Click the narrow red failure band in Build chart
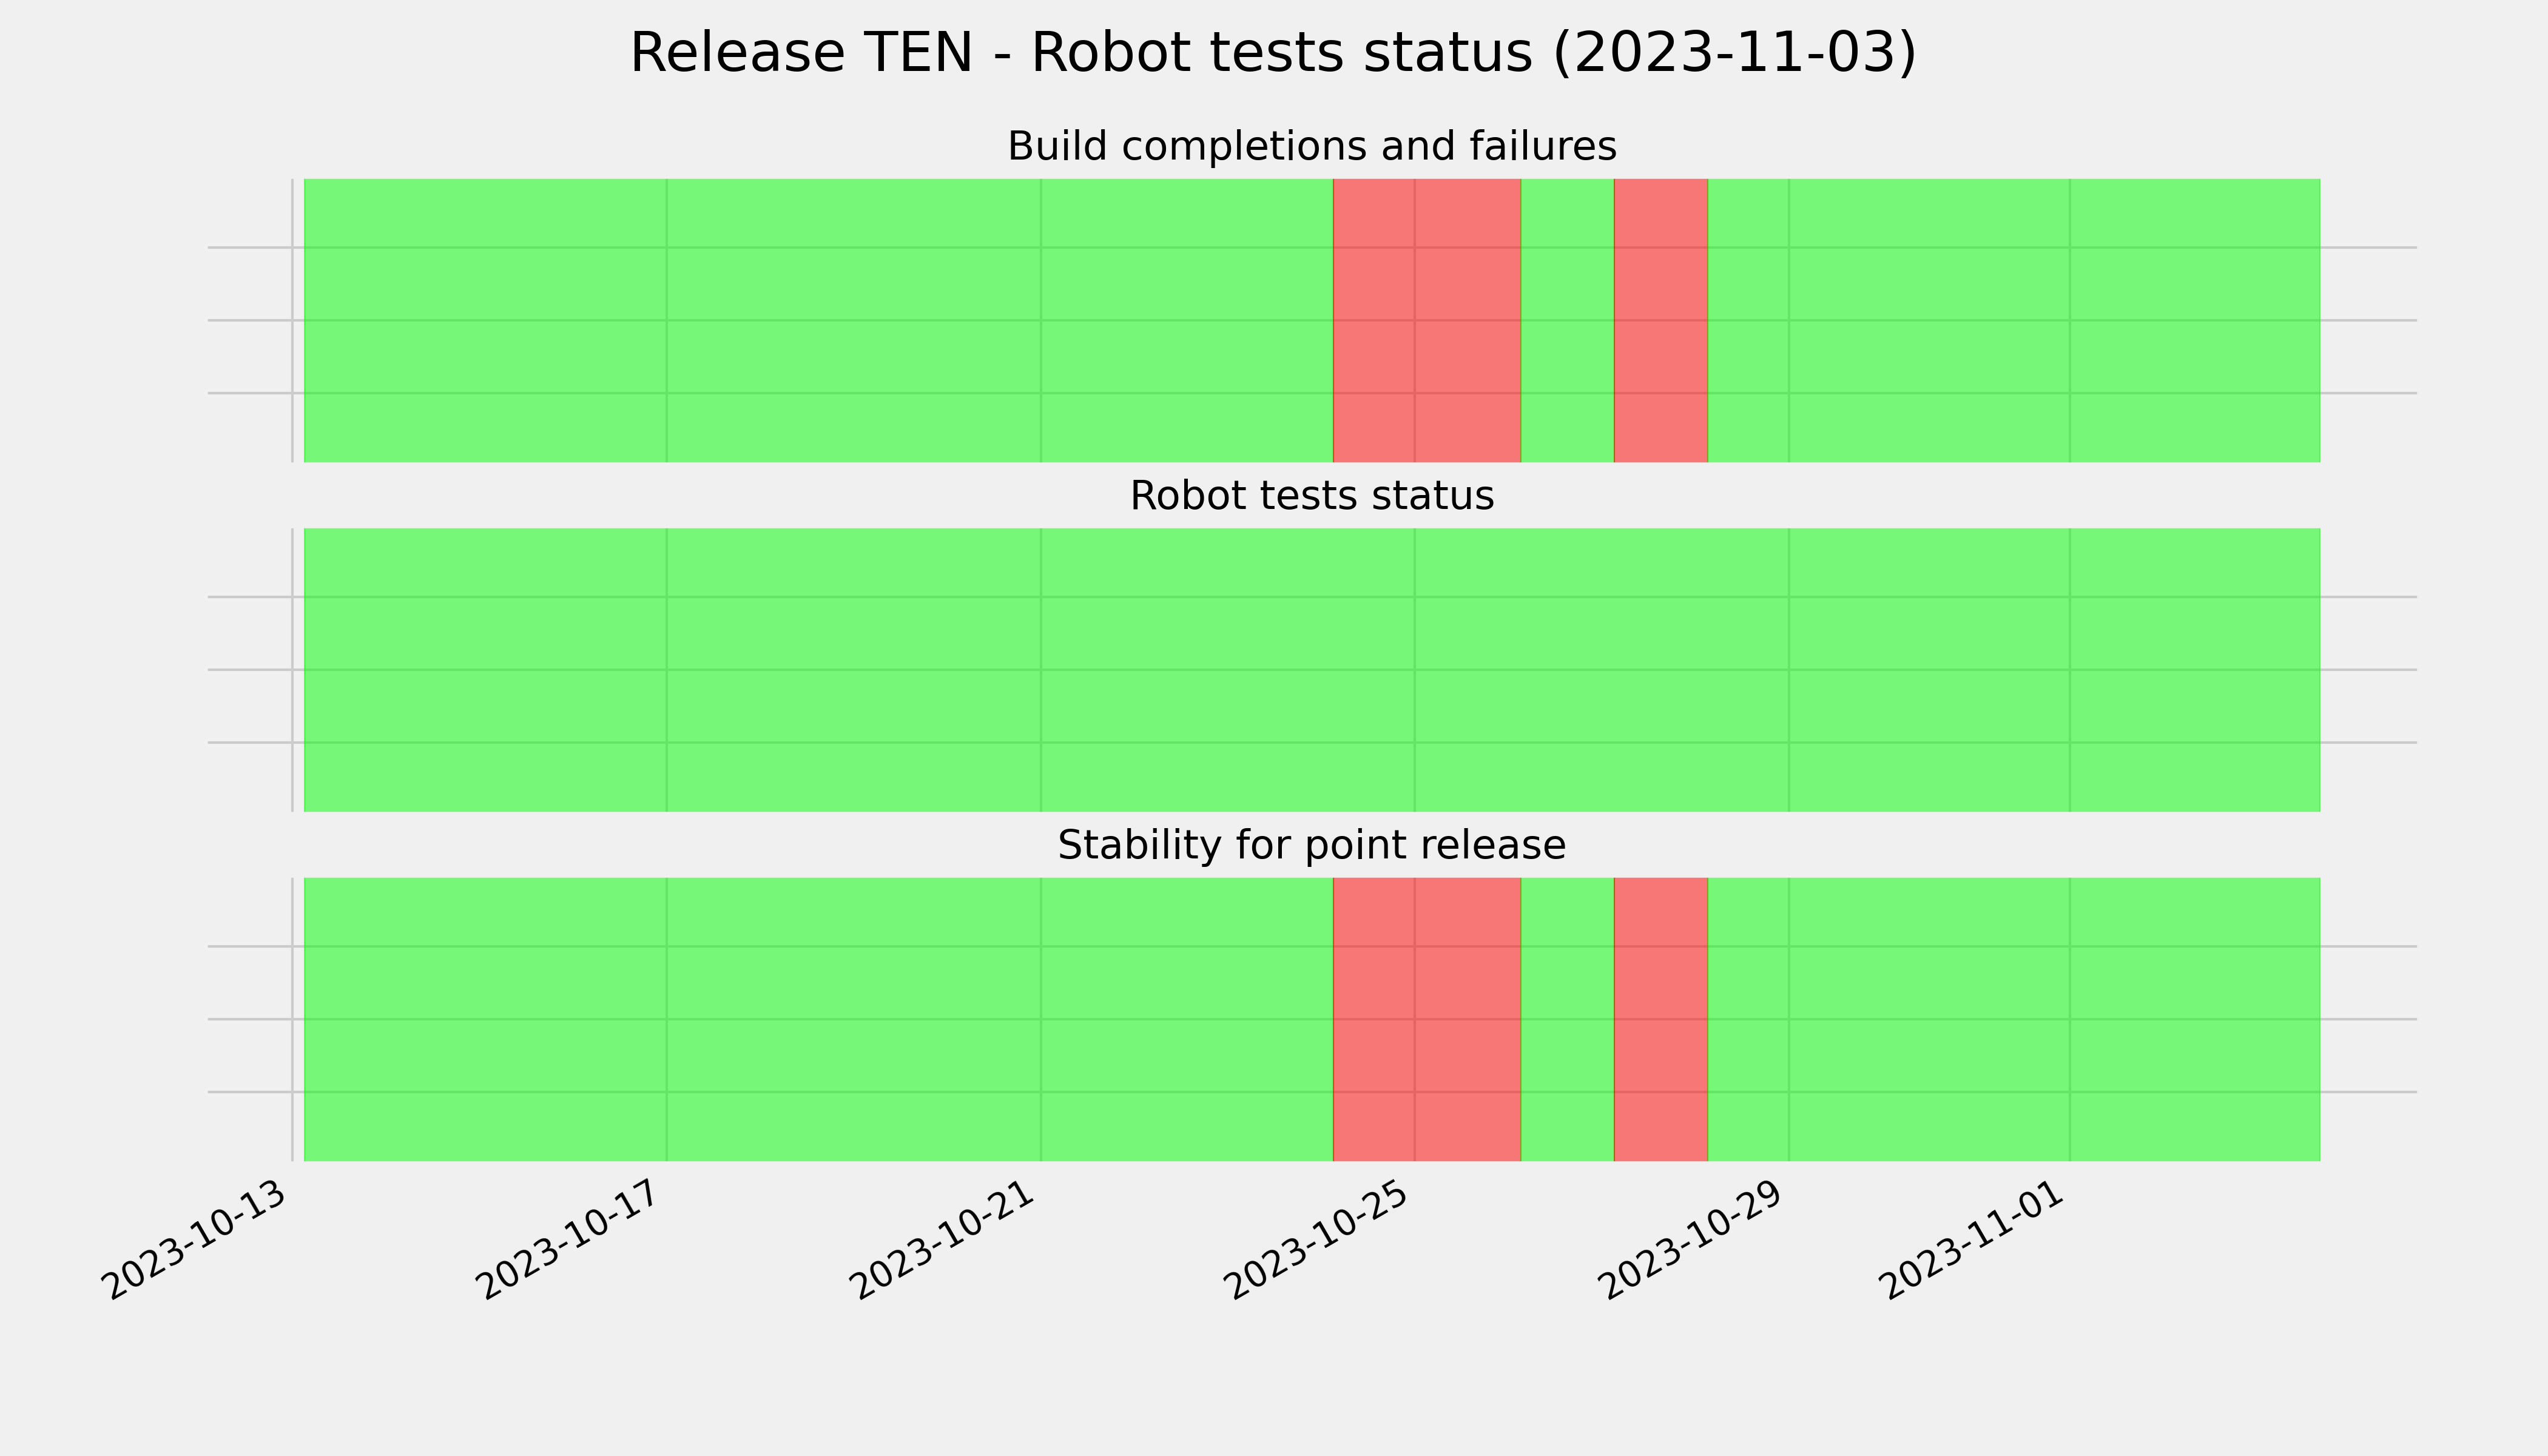2548x1456 pixels. pos(1660,320)
